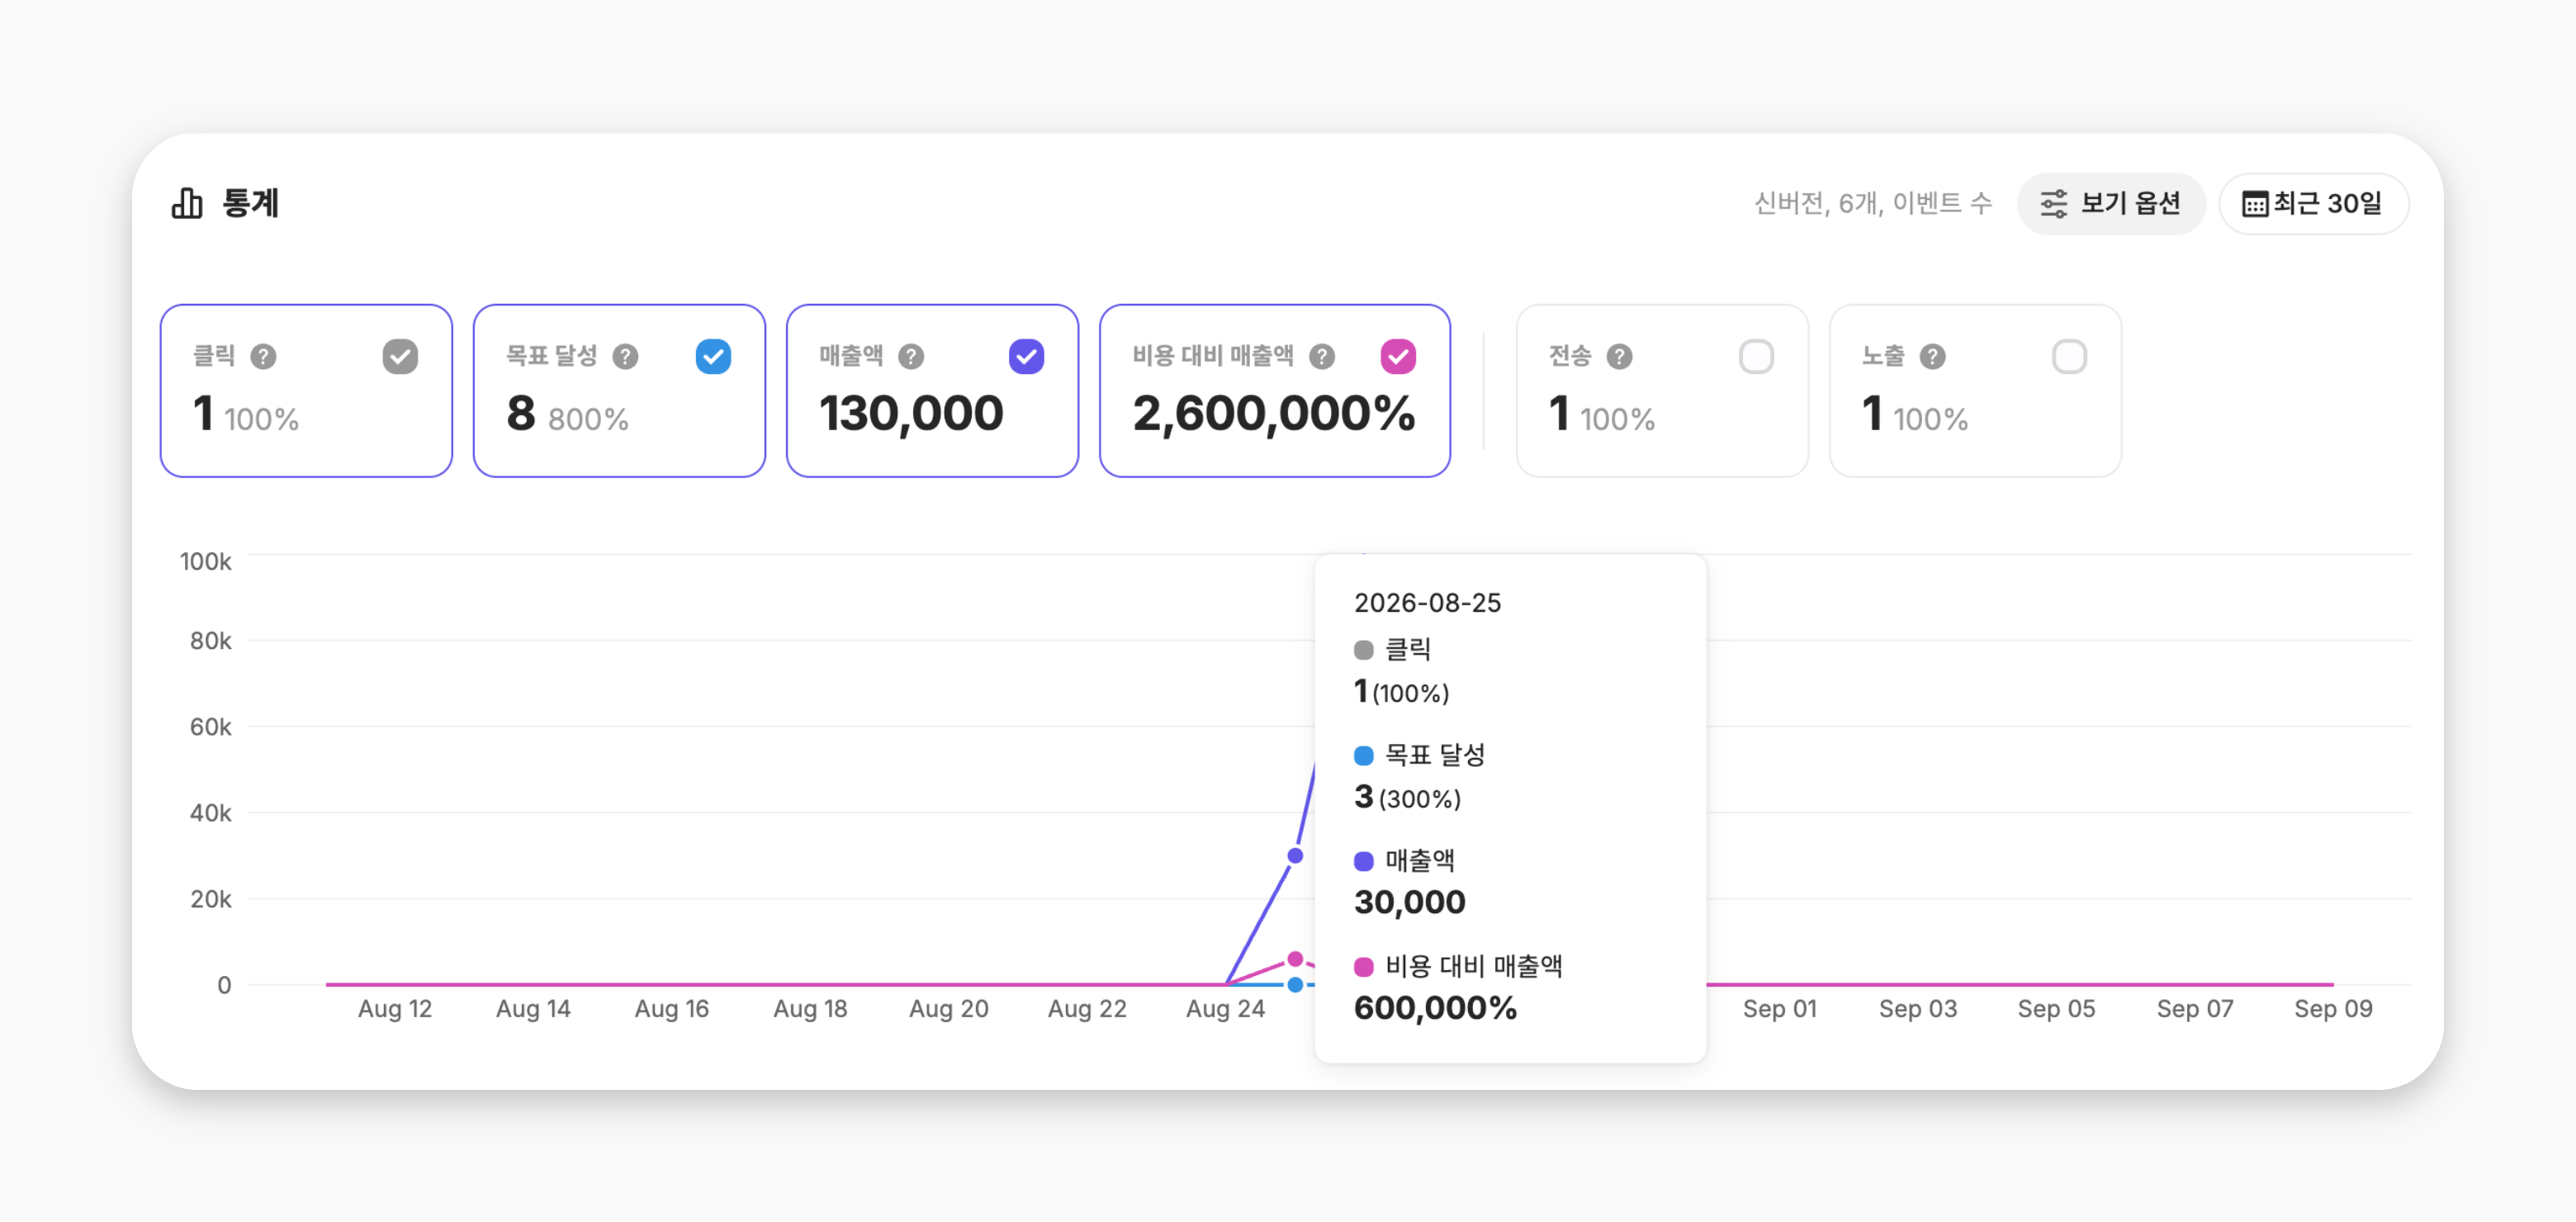Click the help icon next to 전송
Screen dimensions: 2576x1222
[1620, 357]
